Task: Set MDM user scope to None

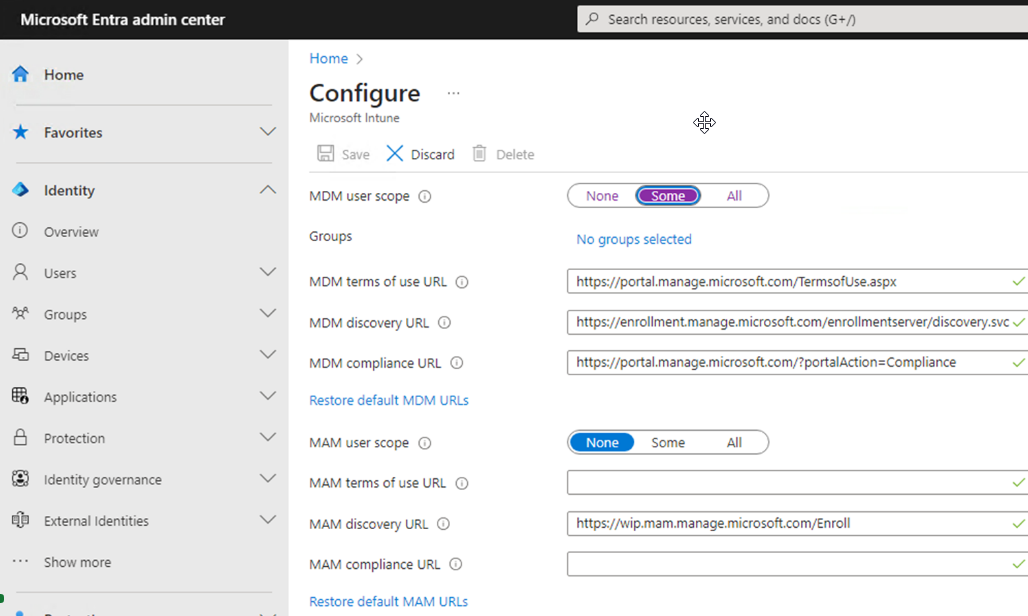Action: (x=602, y=196)
